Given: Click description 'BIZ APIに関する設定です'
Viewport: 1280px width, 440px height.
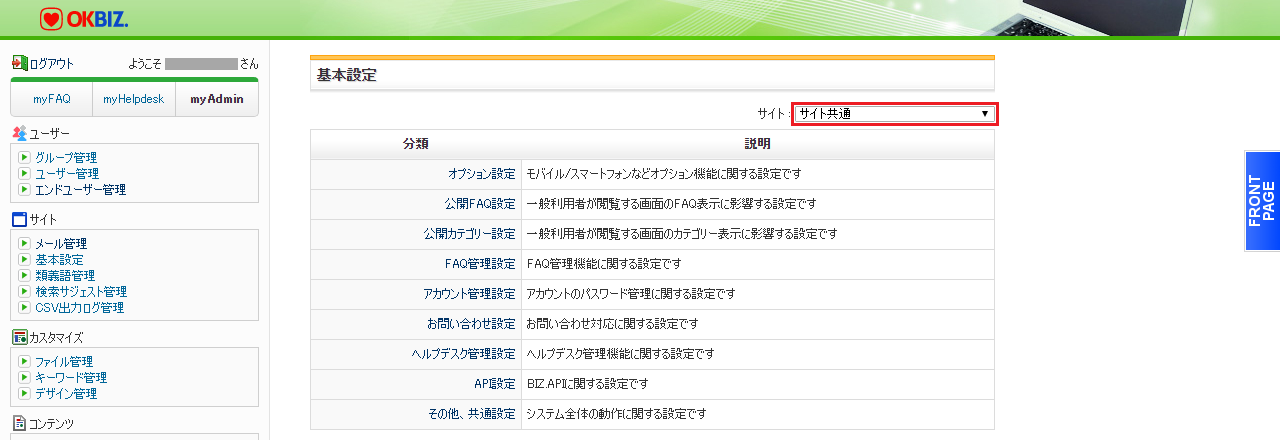Looking at the screenshot, I should 587,384.
